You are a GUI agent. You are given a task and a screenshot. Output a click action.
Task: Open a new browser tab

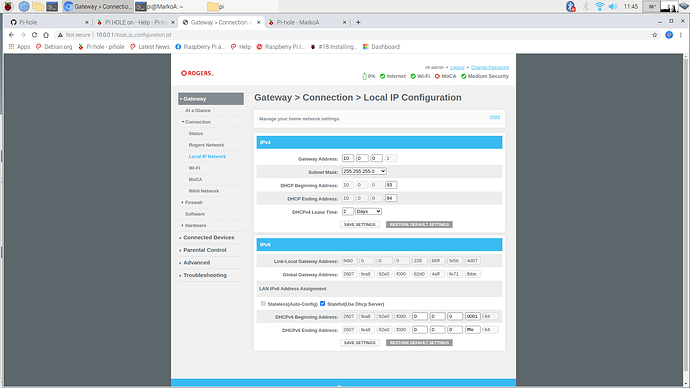[358, 22]
